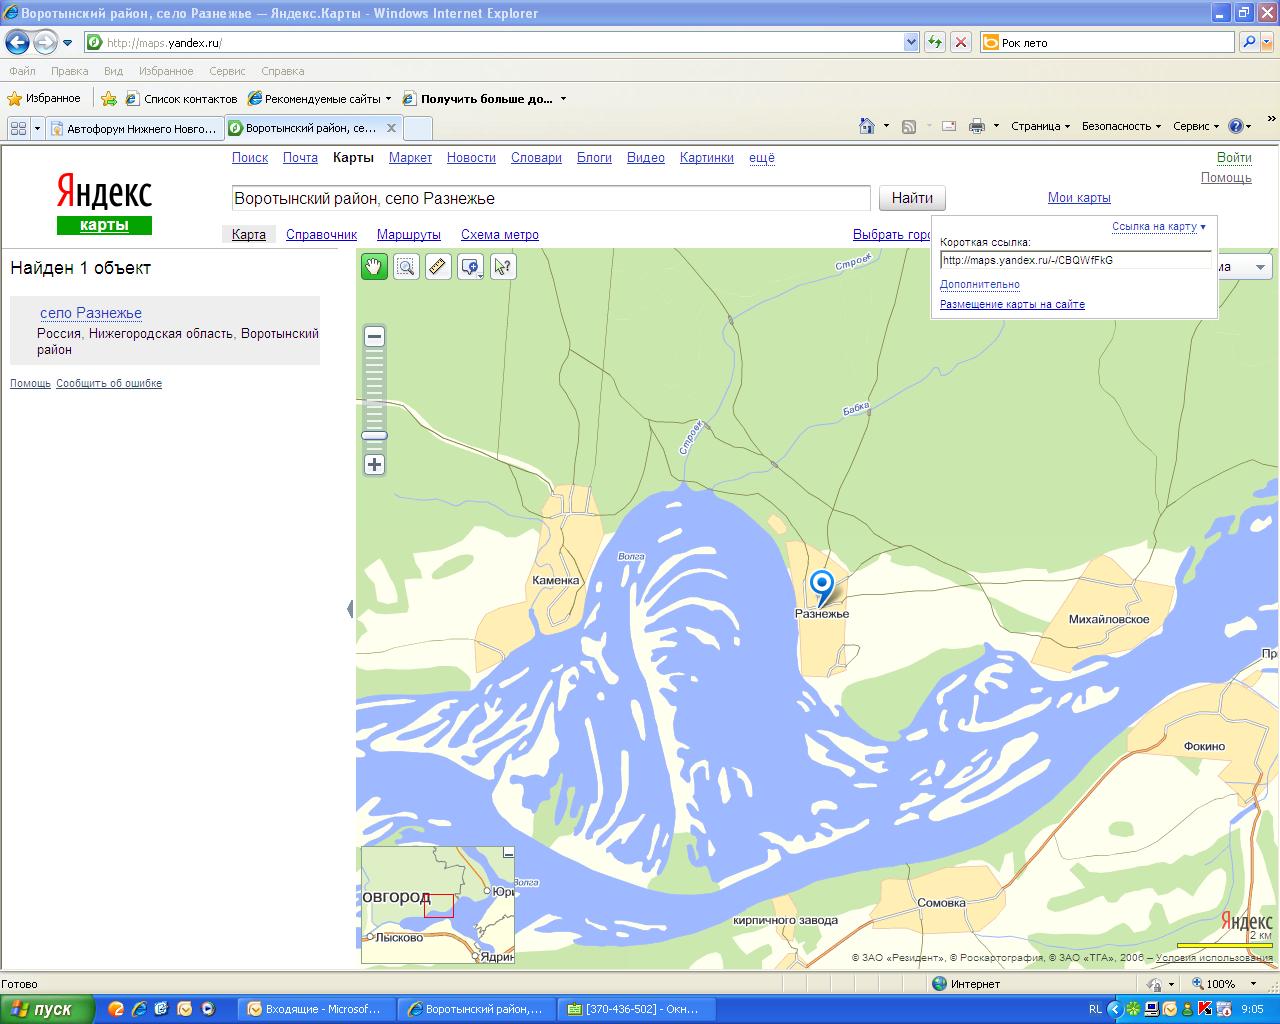The image size is (1280, 1024).
Task: Click the Refresh page icon
Action: [x=935, y=42]
